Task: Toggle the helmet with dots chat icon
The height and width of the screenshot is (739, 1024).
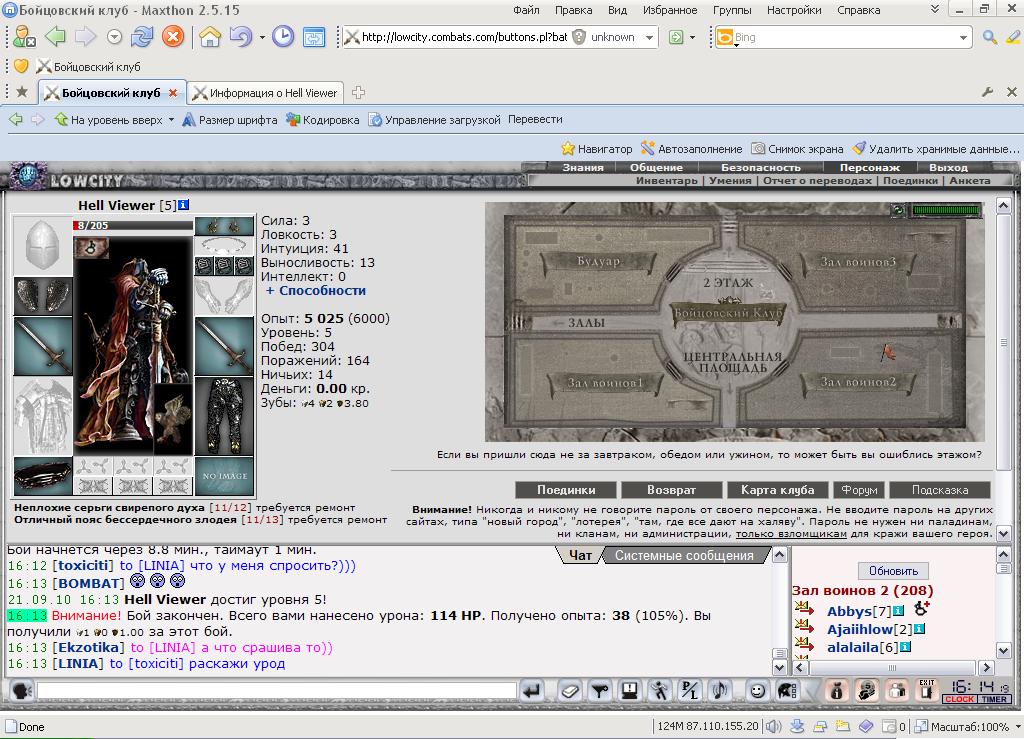Action: click(787, 690)
